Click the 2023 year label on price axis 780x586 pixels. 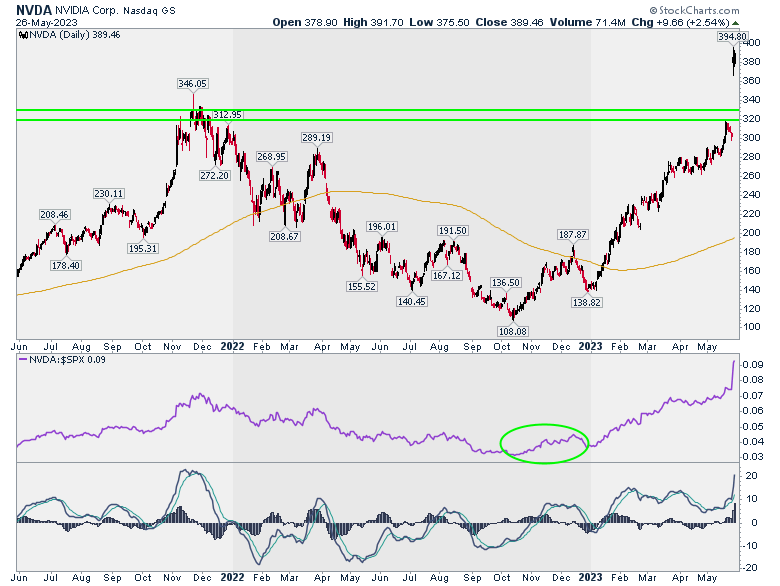(590, 346)
